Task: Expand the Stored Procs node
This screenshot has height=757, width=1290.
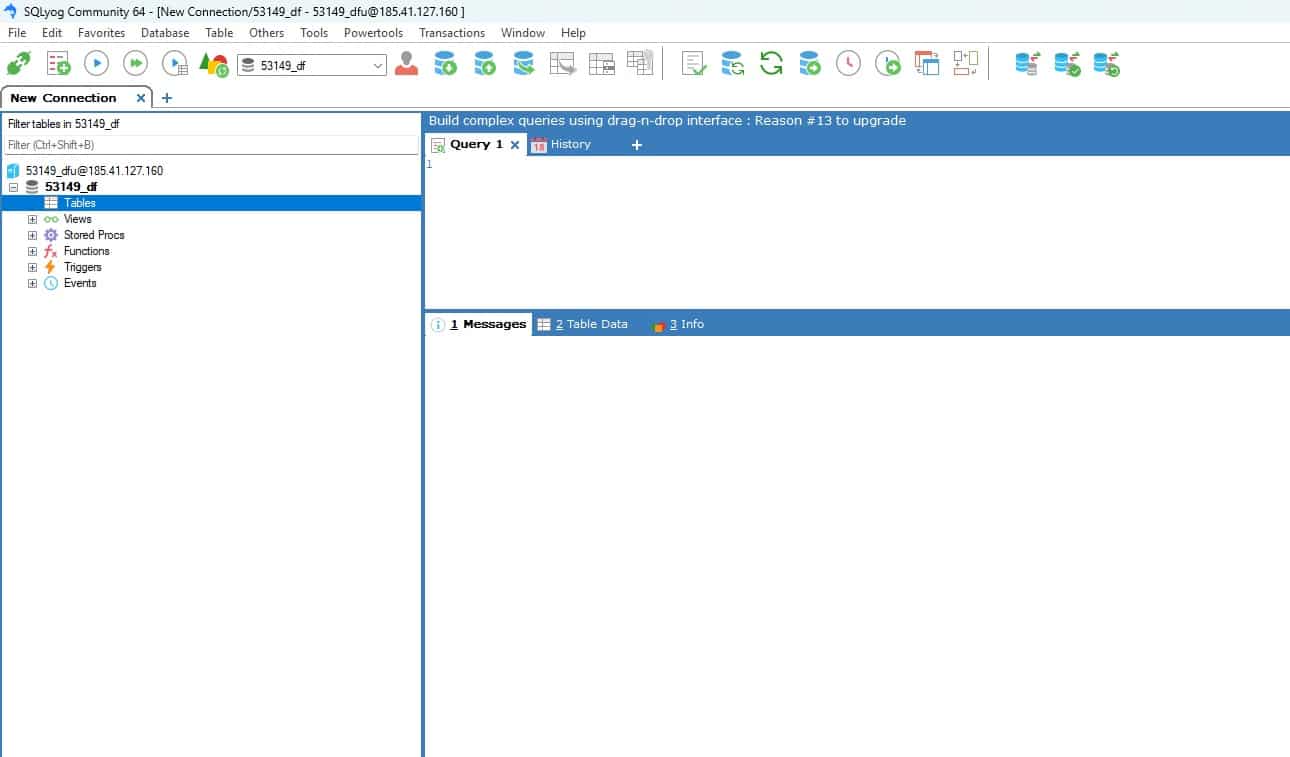Action: 31,234
